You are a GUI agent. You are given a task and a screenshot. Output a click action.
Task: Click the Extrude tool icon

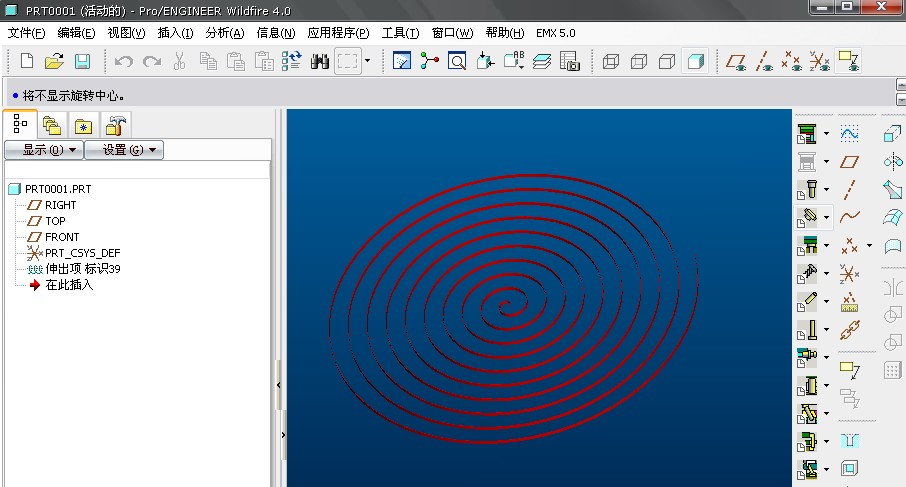click(892, 134)
